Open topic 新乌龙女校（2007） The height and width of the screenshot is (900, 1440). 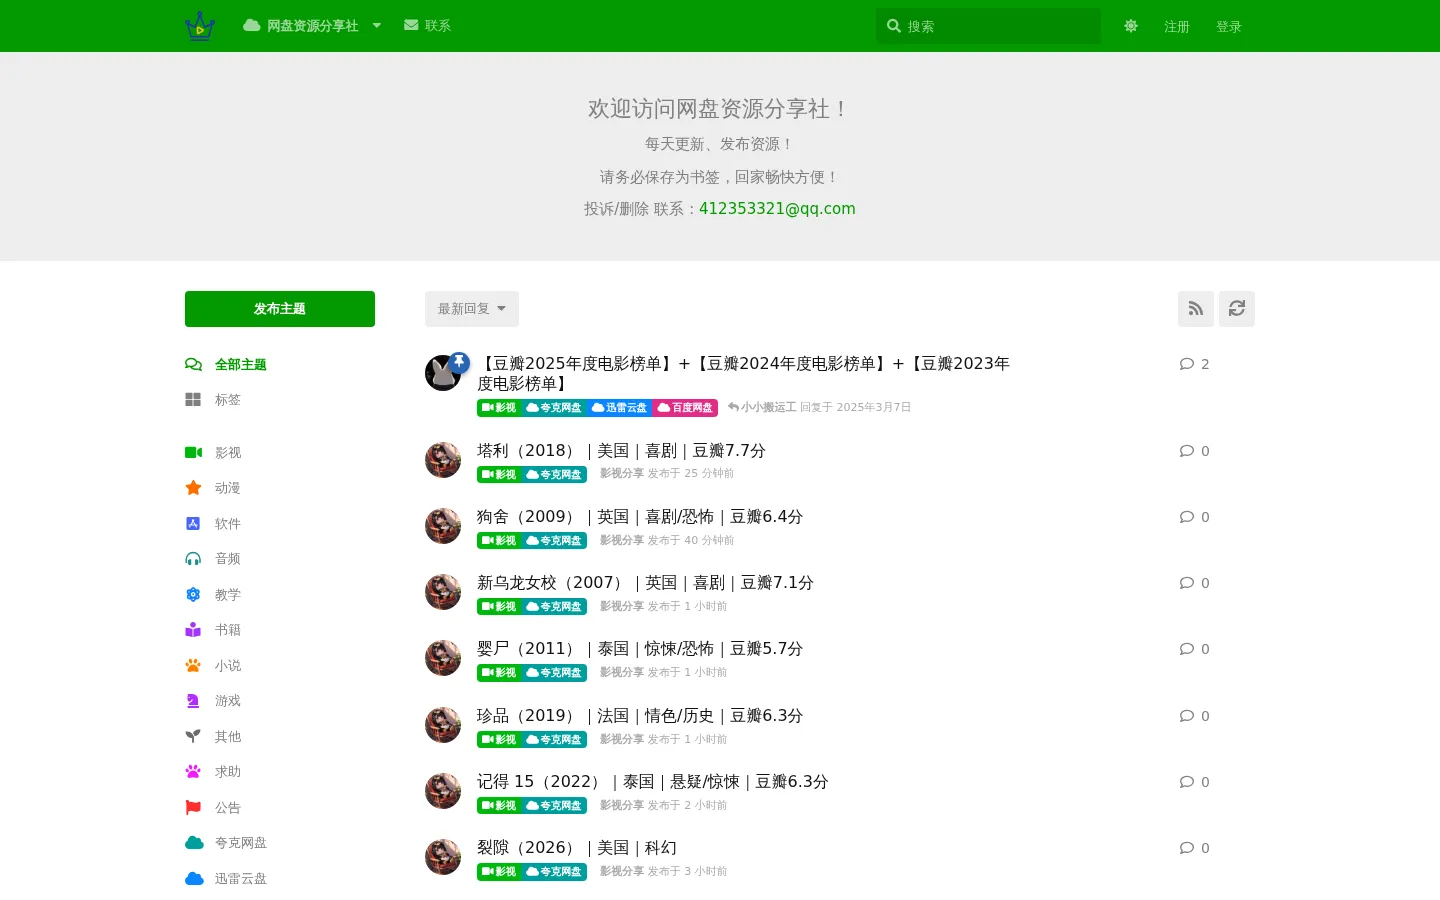[x=645, y=583]
